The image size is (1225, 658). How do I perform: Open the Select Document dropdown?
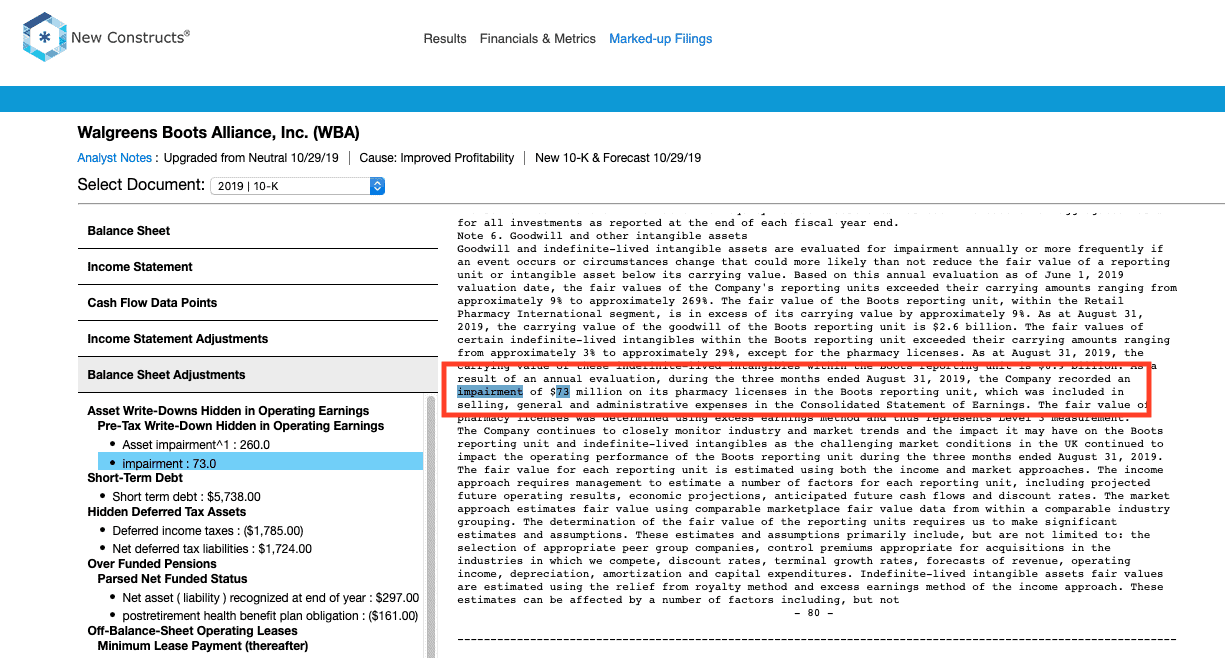click(x=297, y=186)
